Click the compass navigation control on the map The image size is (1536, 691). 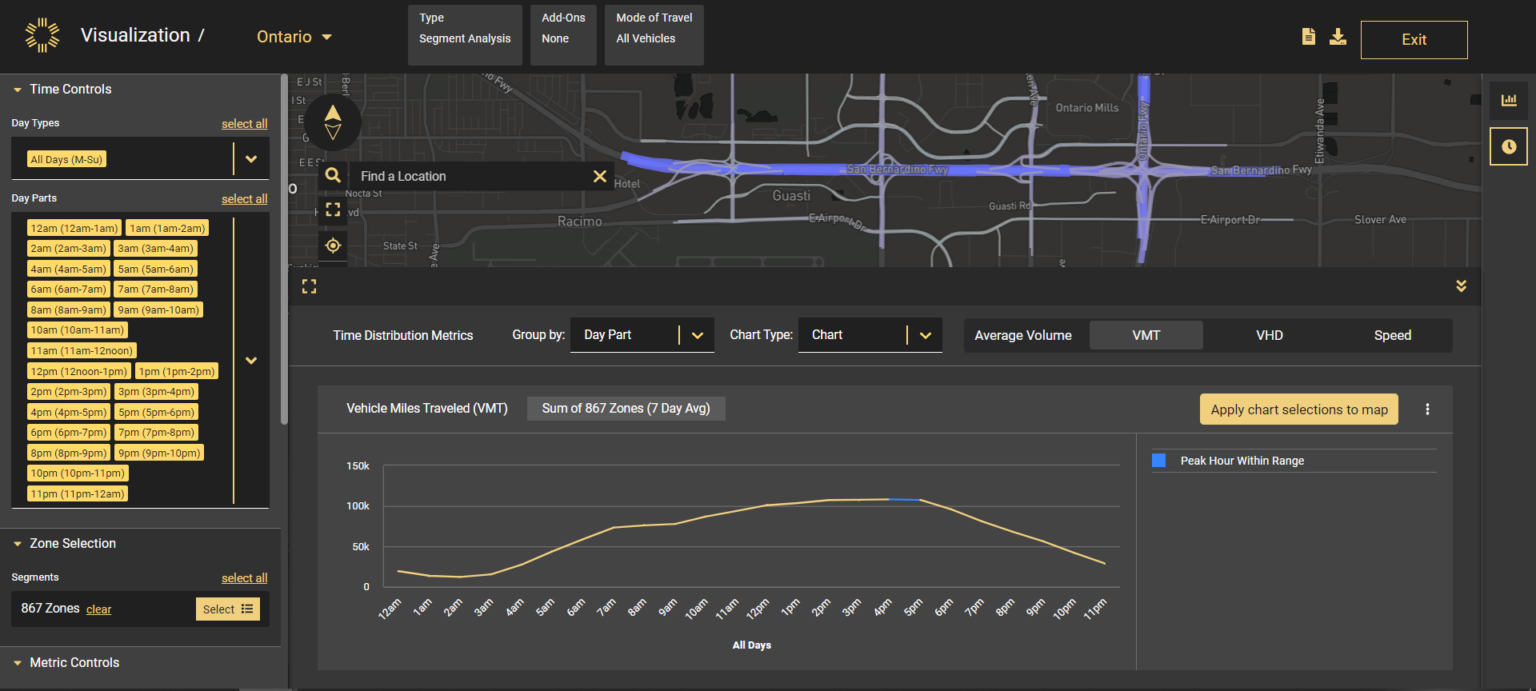click(x=333, y=122)
